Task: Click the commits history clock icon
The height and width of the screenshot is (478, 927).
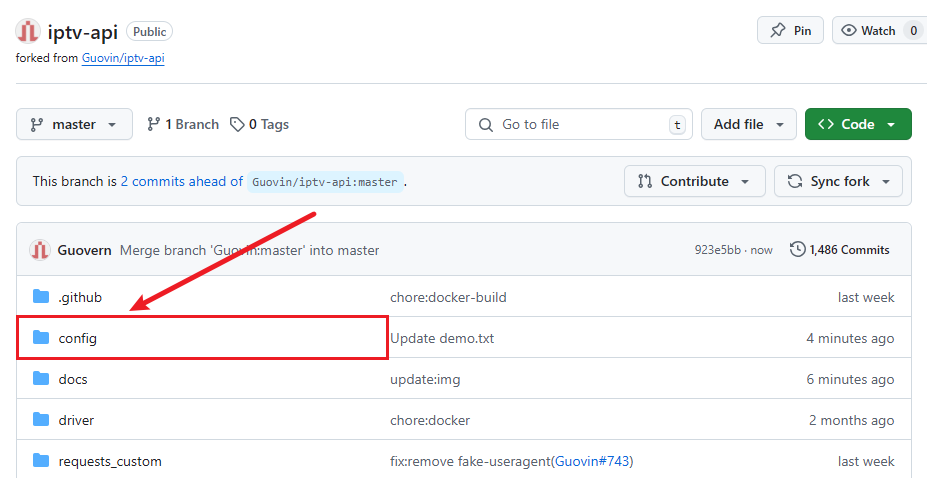Action: click(x=797, y=250)
